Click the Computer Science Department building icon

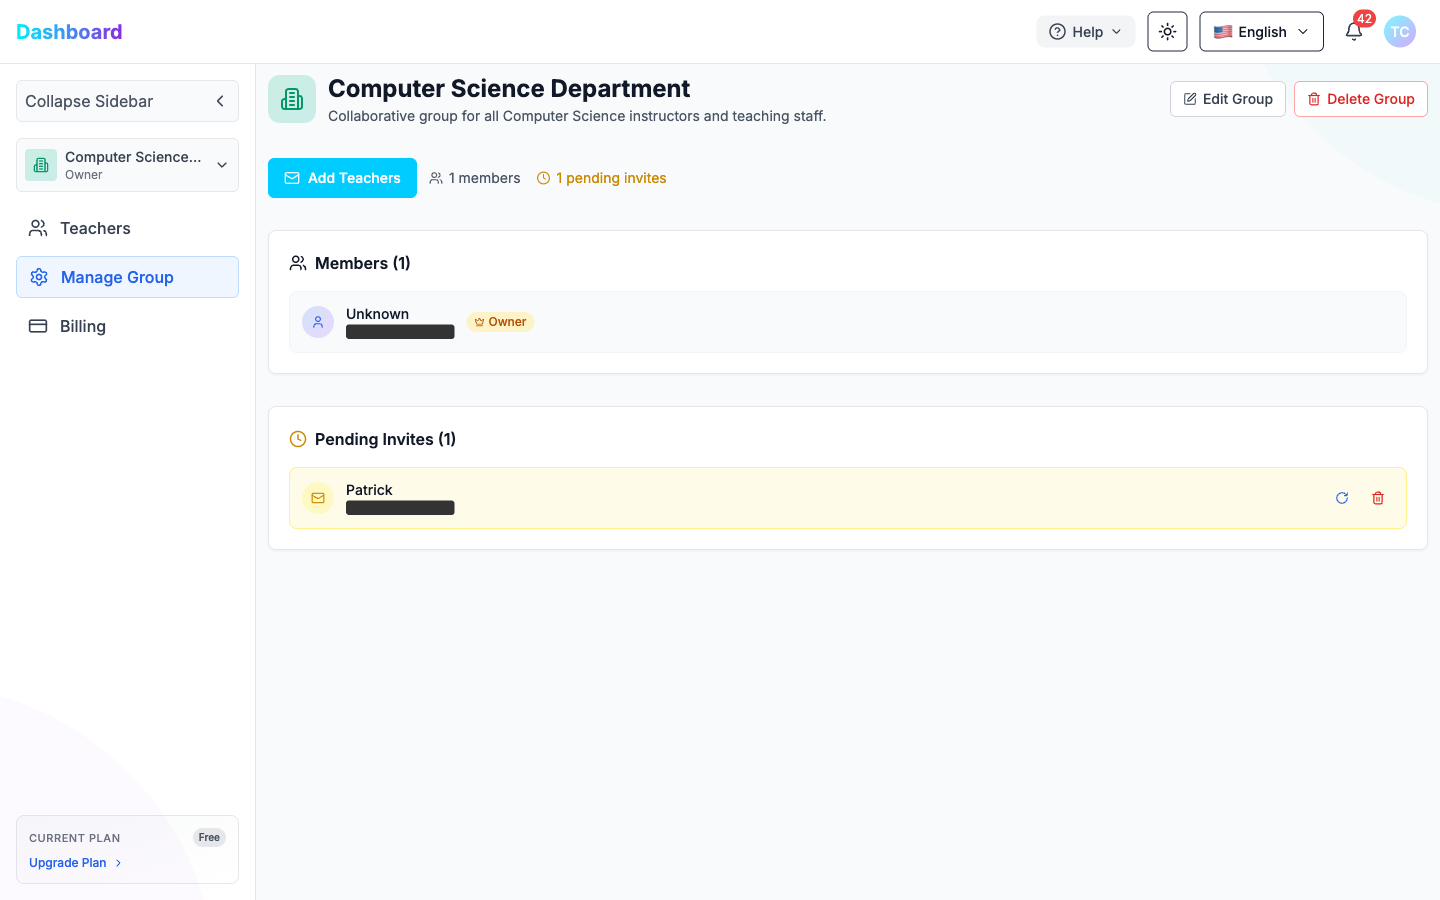[x=291, y=98]
